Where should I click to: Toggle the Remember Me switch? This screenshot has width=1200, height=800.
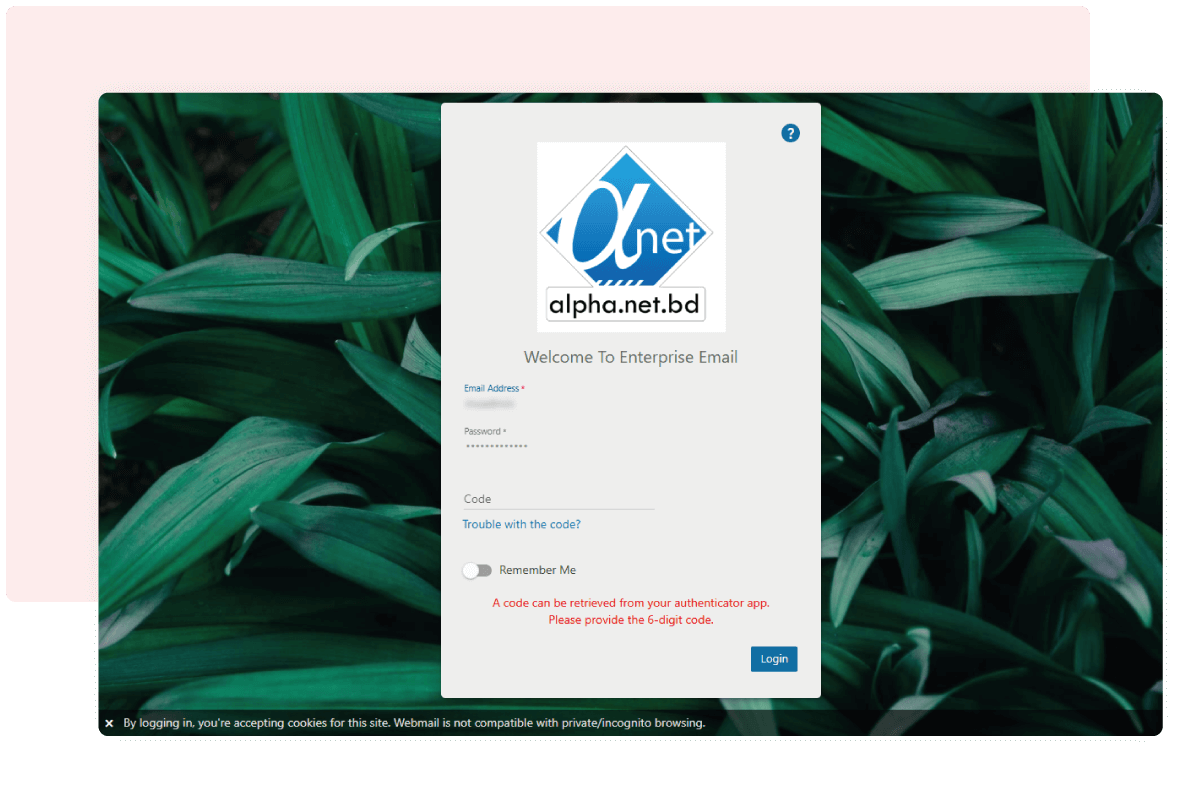pyautogui.click(x=477, y=570)
